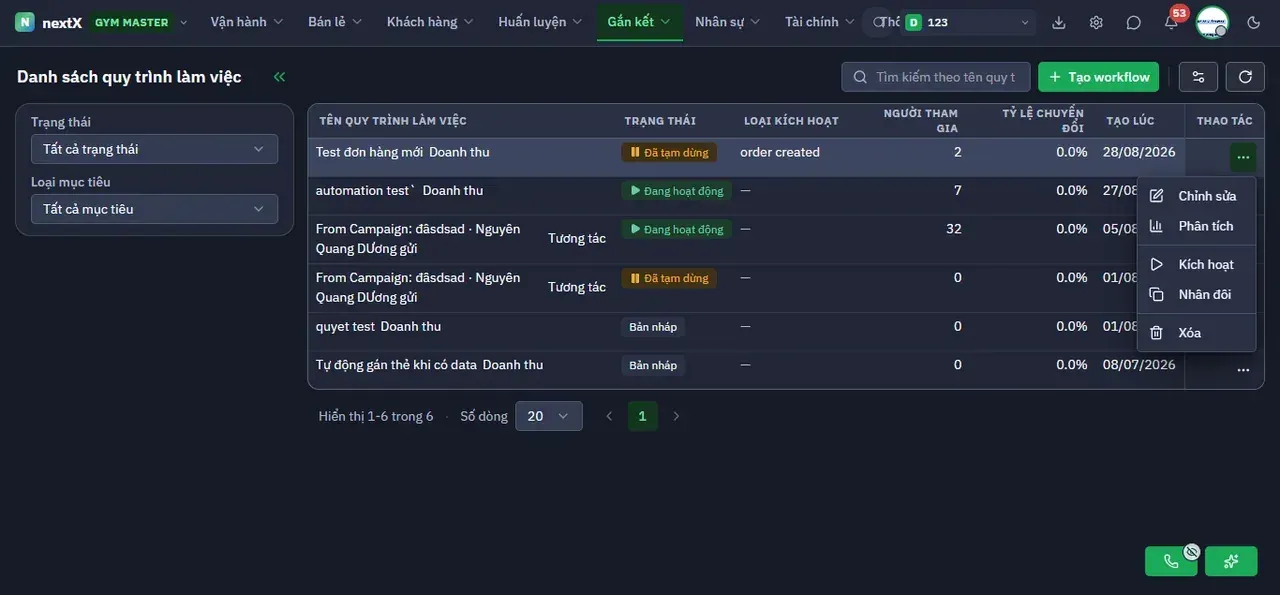
Task: Click the 'order created' trigger cell
Action: (780, 152)
